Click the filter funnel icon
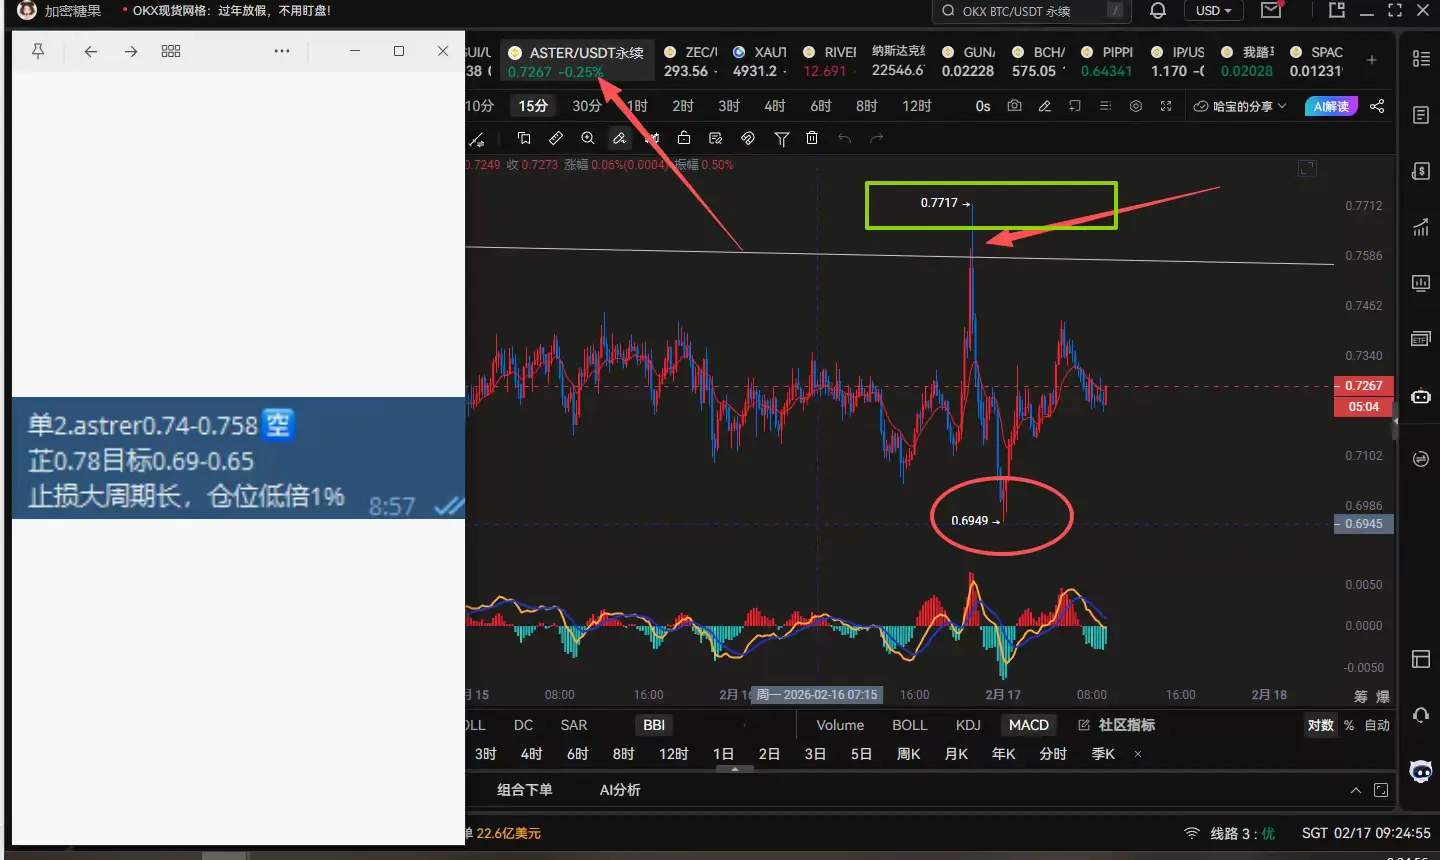Image resolution: width=1440 pixels, height=860 pixels. pyautogui.click(x=782, y=139)
